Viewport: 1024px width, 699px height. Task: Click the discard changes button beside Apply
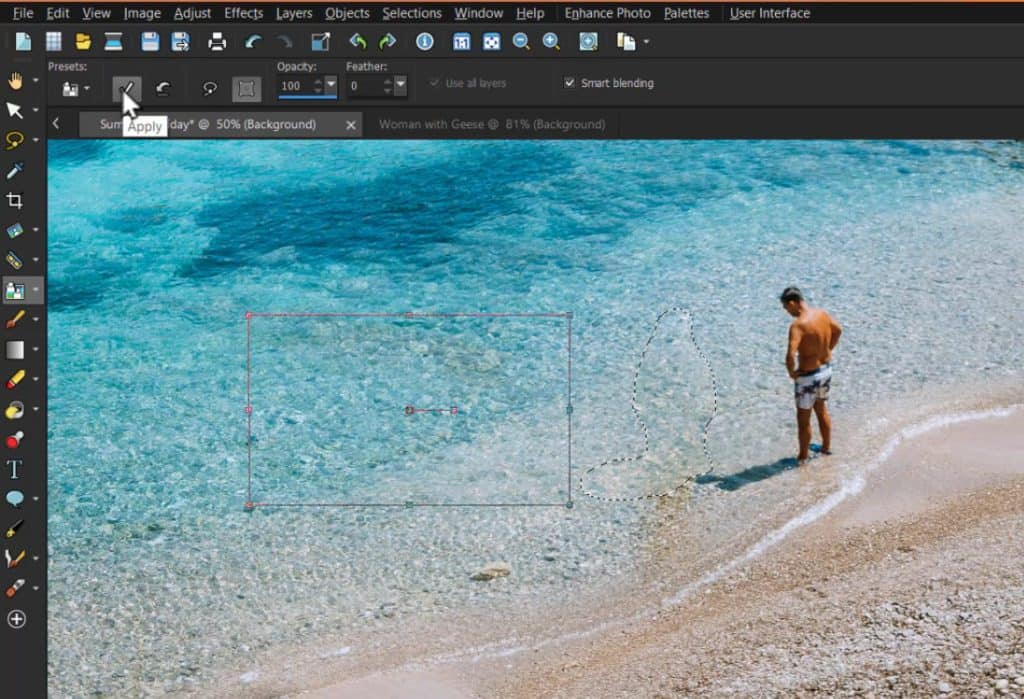(161, 88)
